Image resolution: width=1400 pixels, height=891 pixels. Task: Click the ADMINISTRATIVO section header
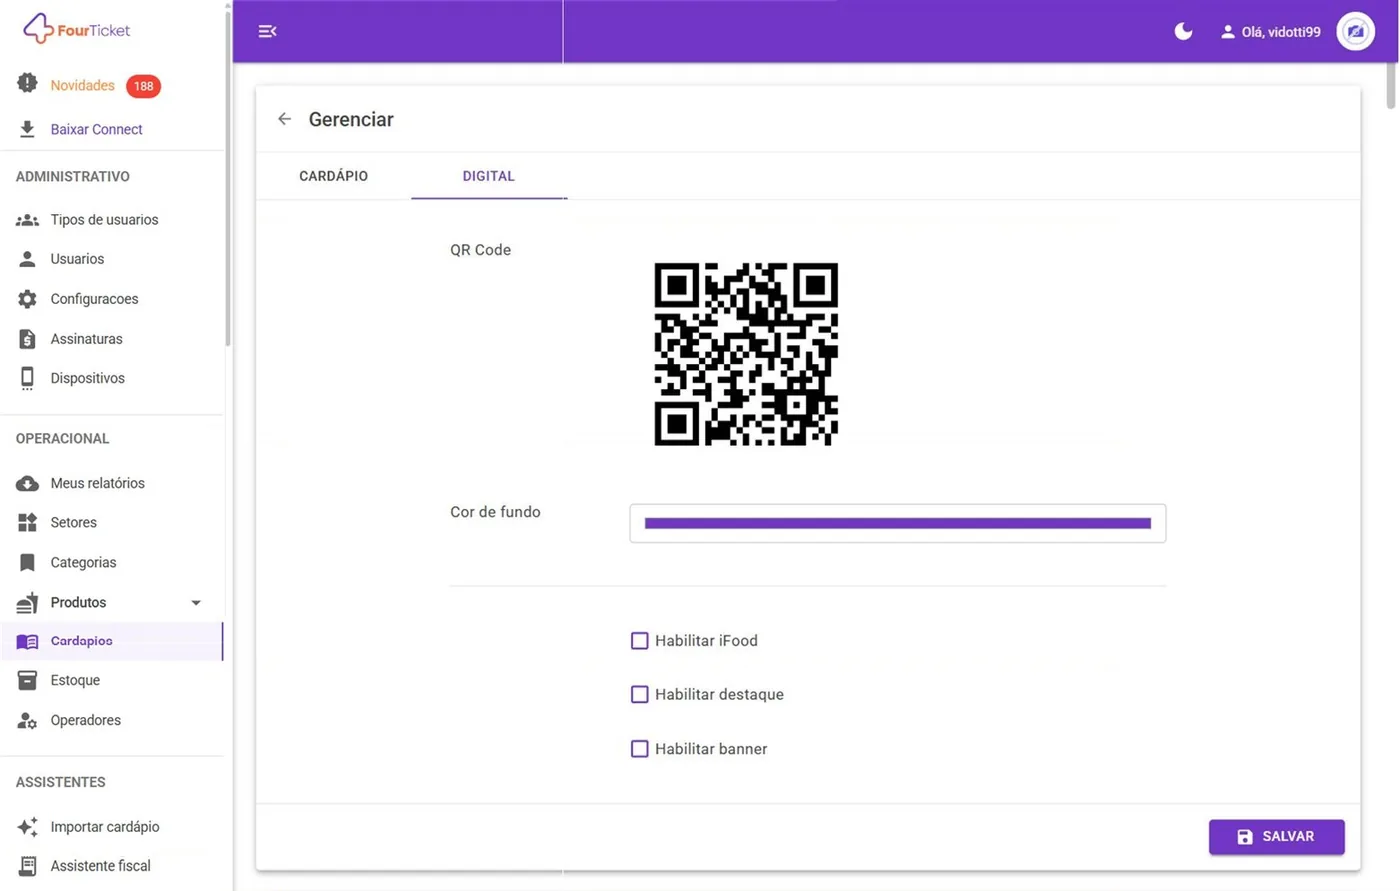pos(73,176)
